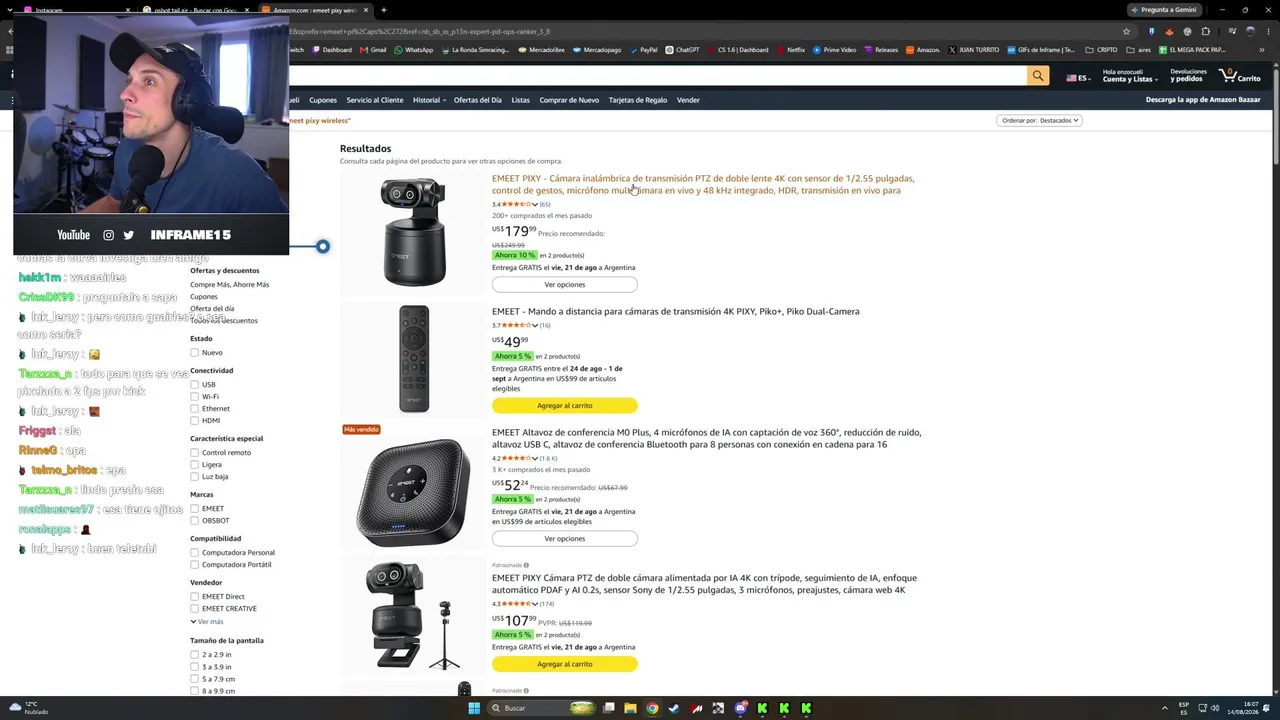The image size is (1280, 720).
Task: Open Steam from the taskbar
Action: (x=674, y=708)
